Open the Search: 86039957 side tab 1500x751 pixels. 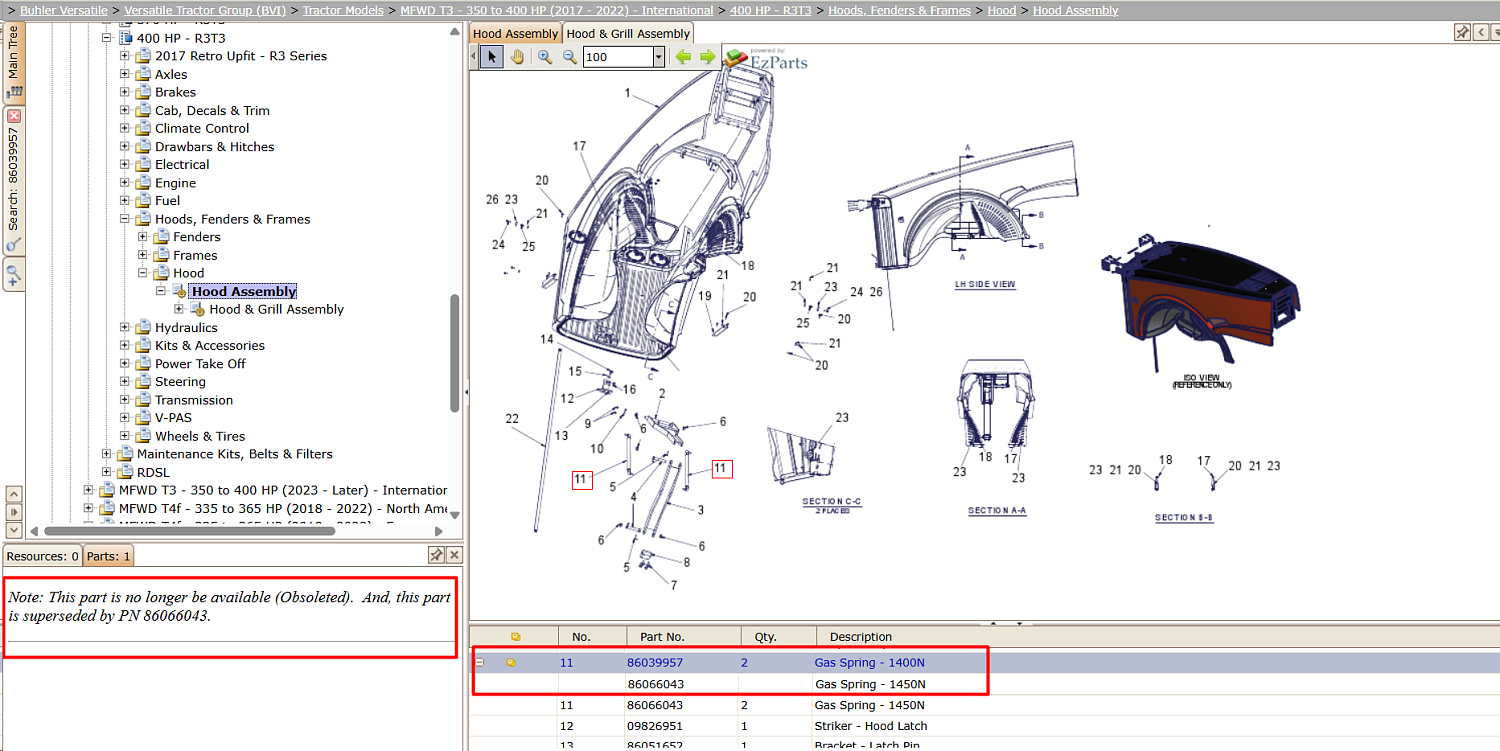(x=13, y=180)
